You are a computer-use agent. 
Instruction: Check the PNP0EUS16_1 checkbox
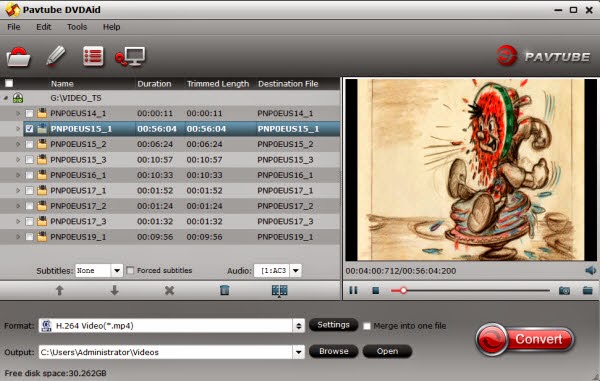pos(29,175)
